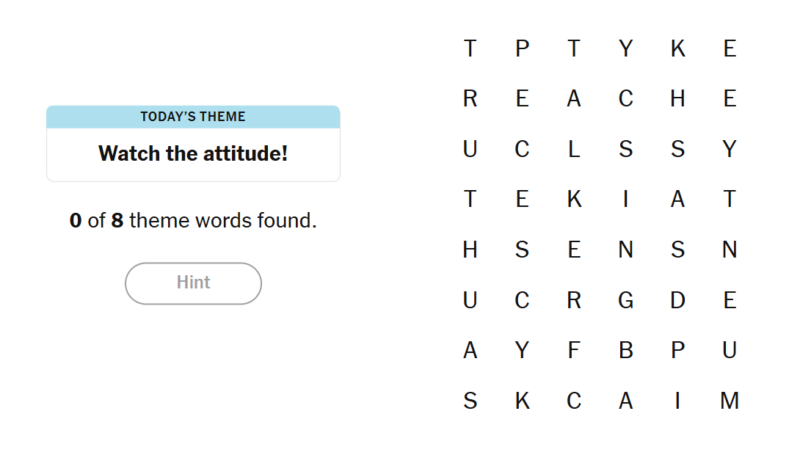
Task: Select the letter L in the grid
Action: [574, 149]
